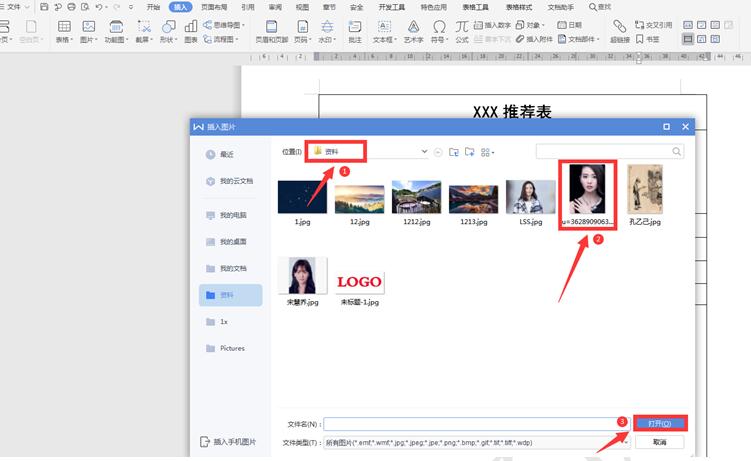Switch to the 审阅 tab
The width and height of the screenshot is (751, 461).
click(x=275, y=7)
